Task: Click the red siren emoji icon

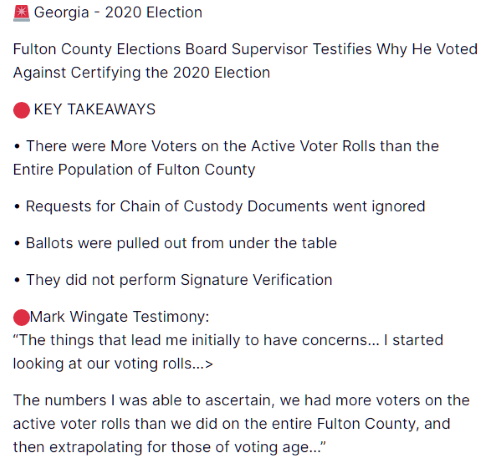Action: (21, 13)
